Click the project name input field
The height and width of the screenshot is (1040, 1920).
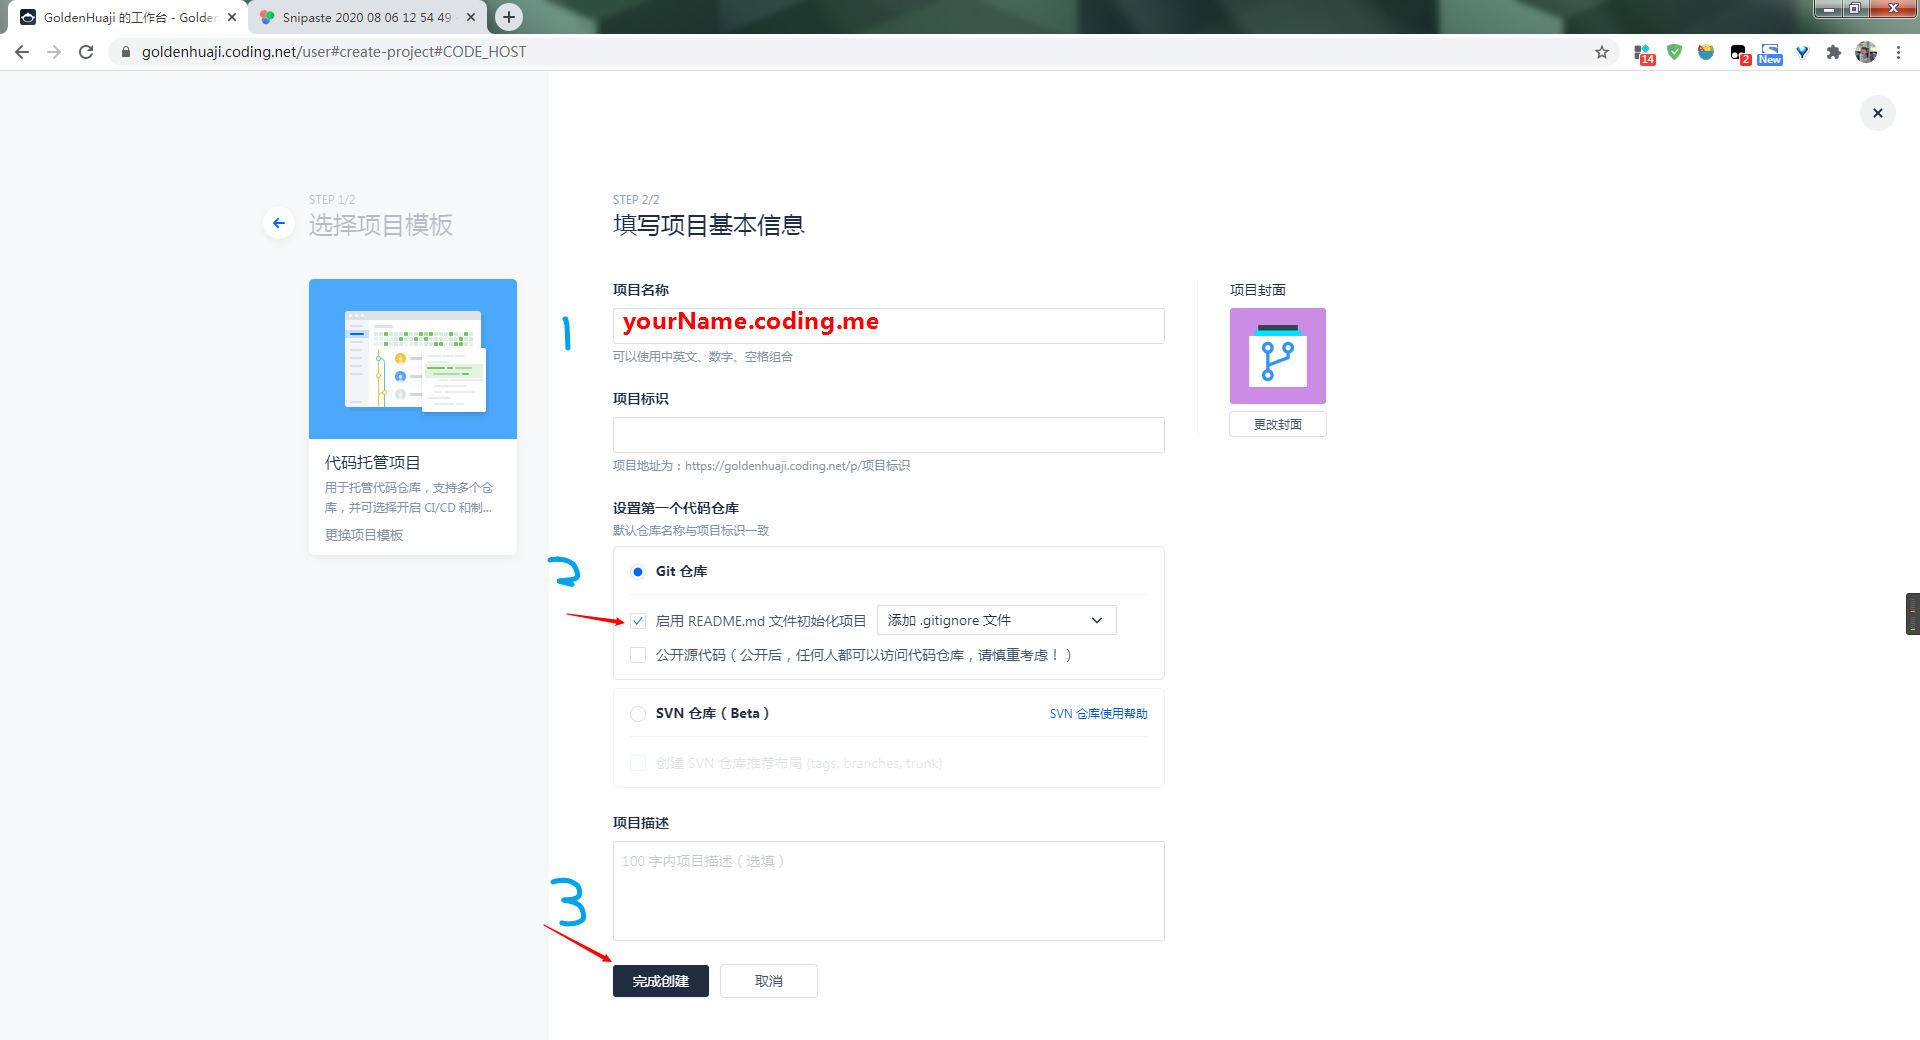[888, 326]
